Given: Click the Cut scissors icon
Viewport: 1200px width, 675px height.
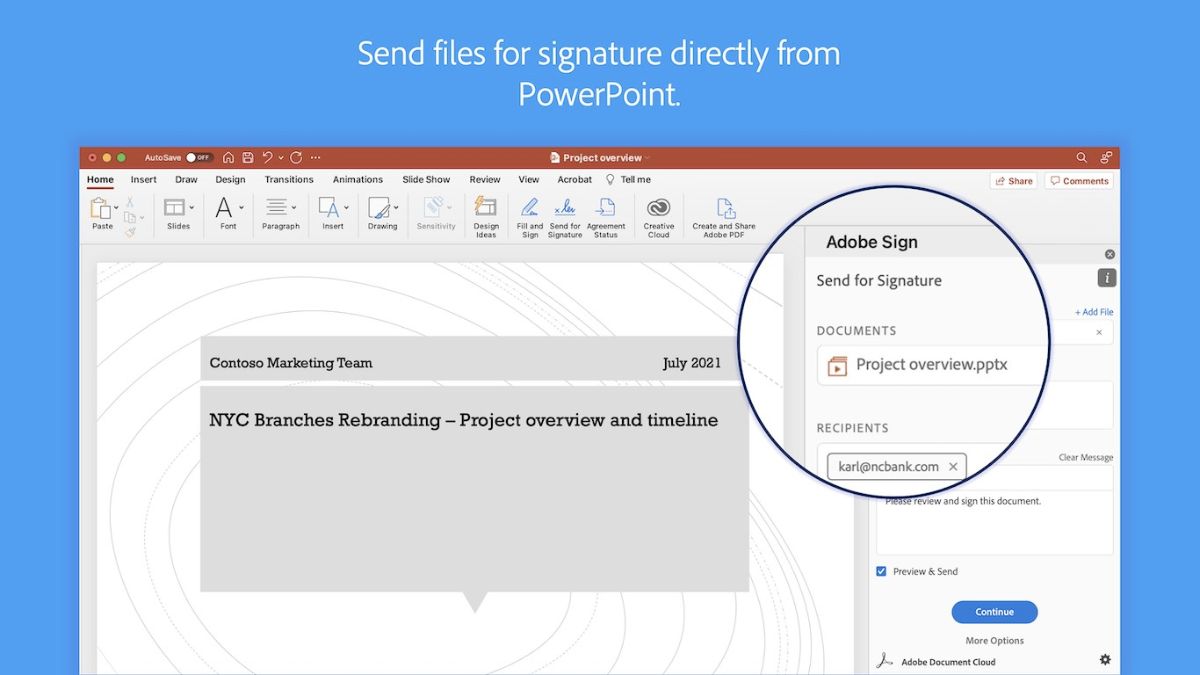Looking at the screenshot, I should (x=130, y=202).
